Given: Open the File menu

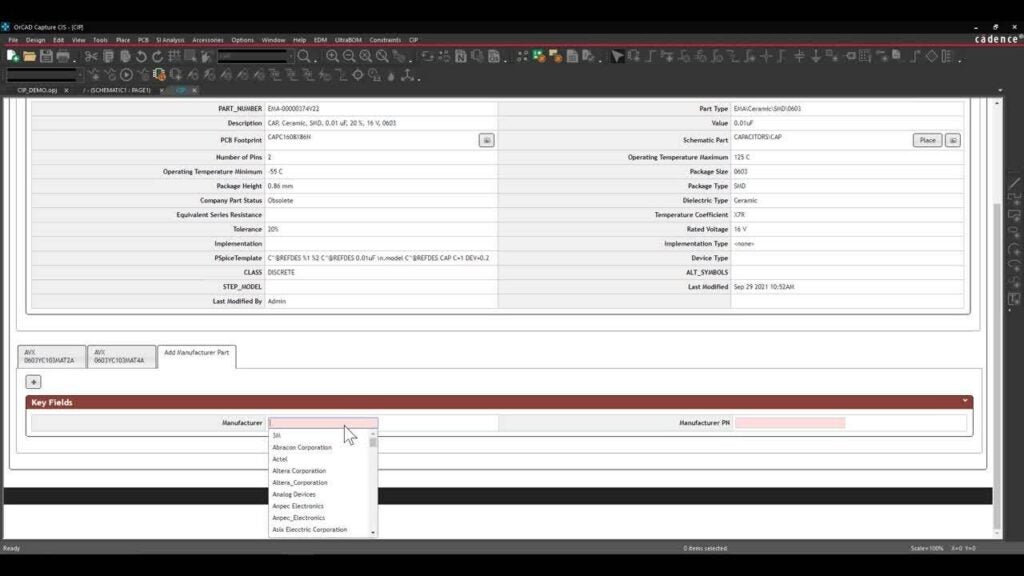Looking at the screenshot, I should click(x=13, y=40).
